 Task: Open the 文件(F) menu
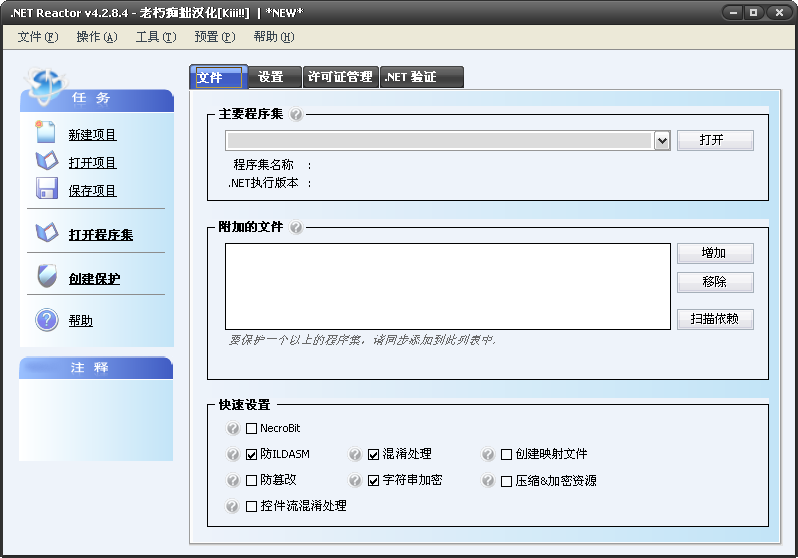click(x=38, y=37)
